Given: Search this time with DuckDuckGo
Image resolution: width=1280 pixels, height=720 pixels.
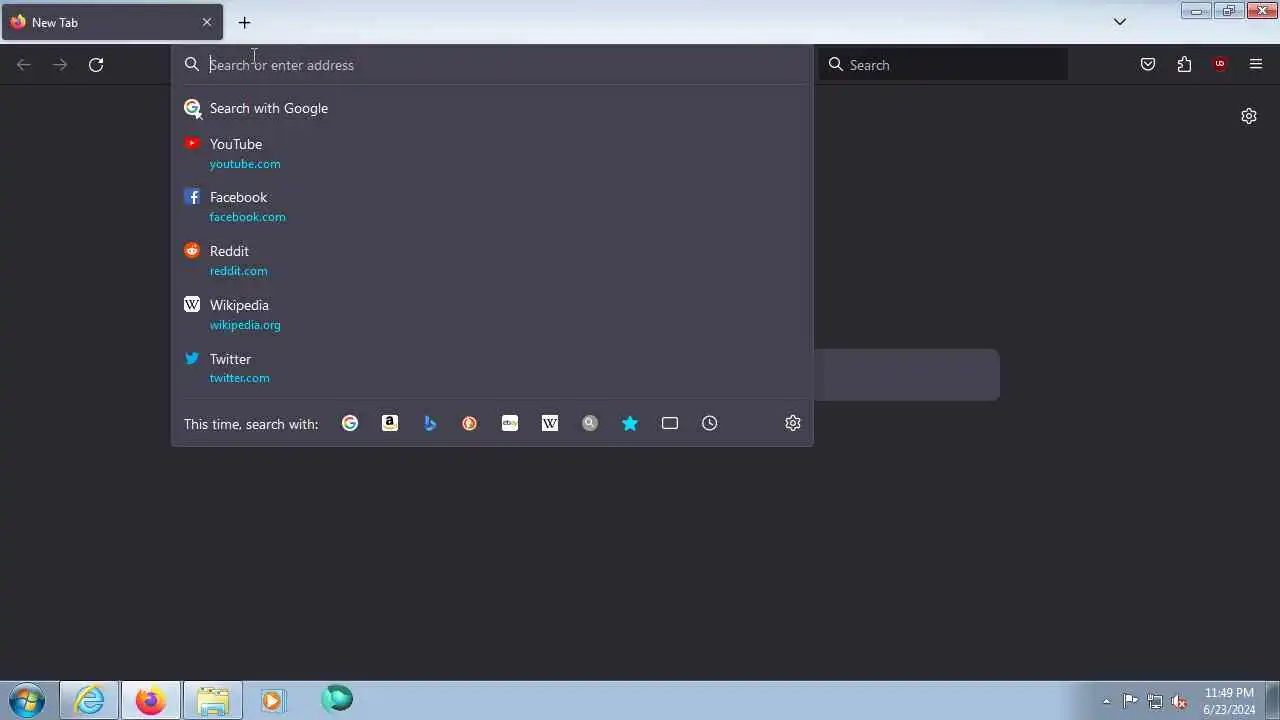Looking at the screenshot, I should pos(470,423).
